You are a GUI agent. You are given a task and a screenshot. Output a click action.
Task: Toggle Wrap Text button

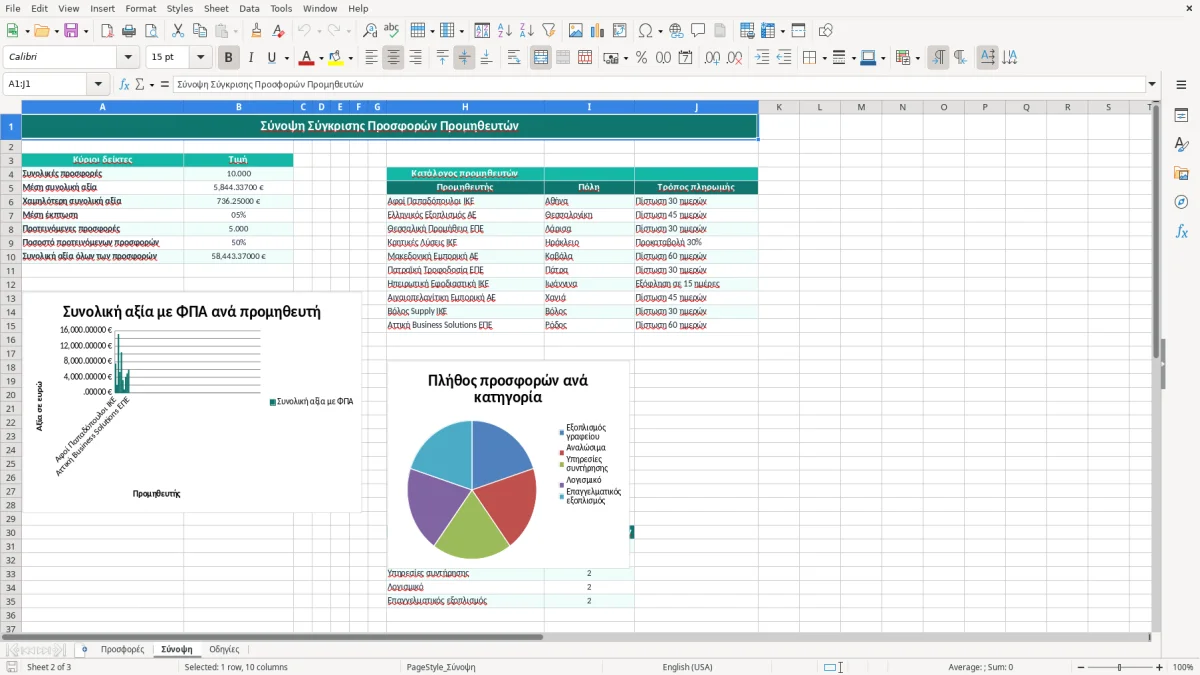tap(514, 58)
